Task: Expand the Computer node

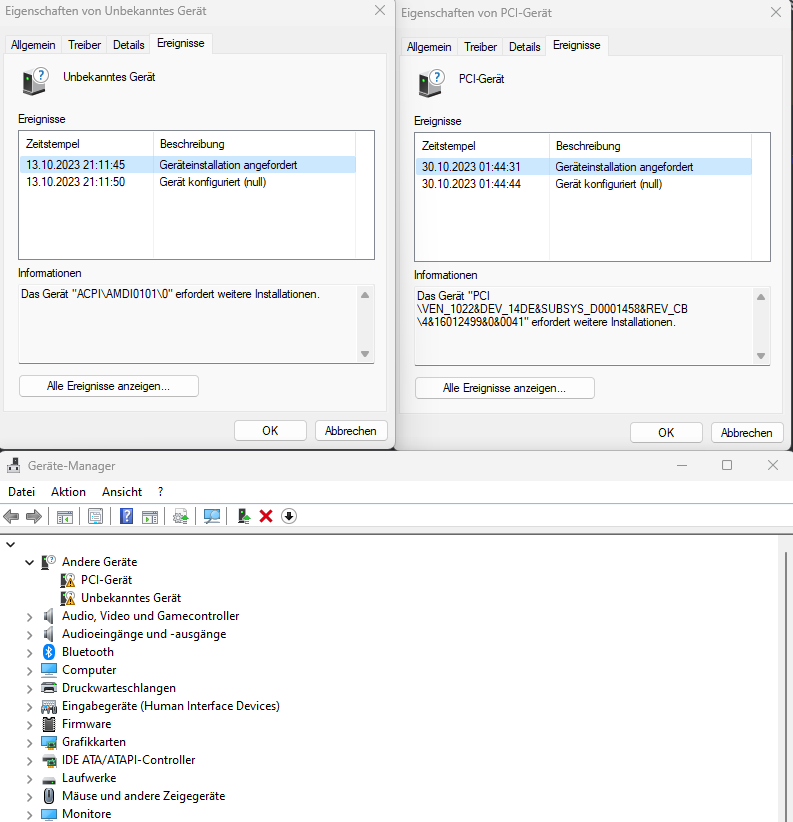Action: [29, 671]
